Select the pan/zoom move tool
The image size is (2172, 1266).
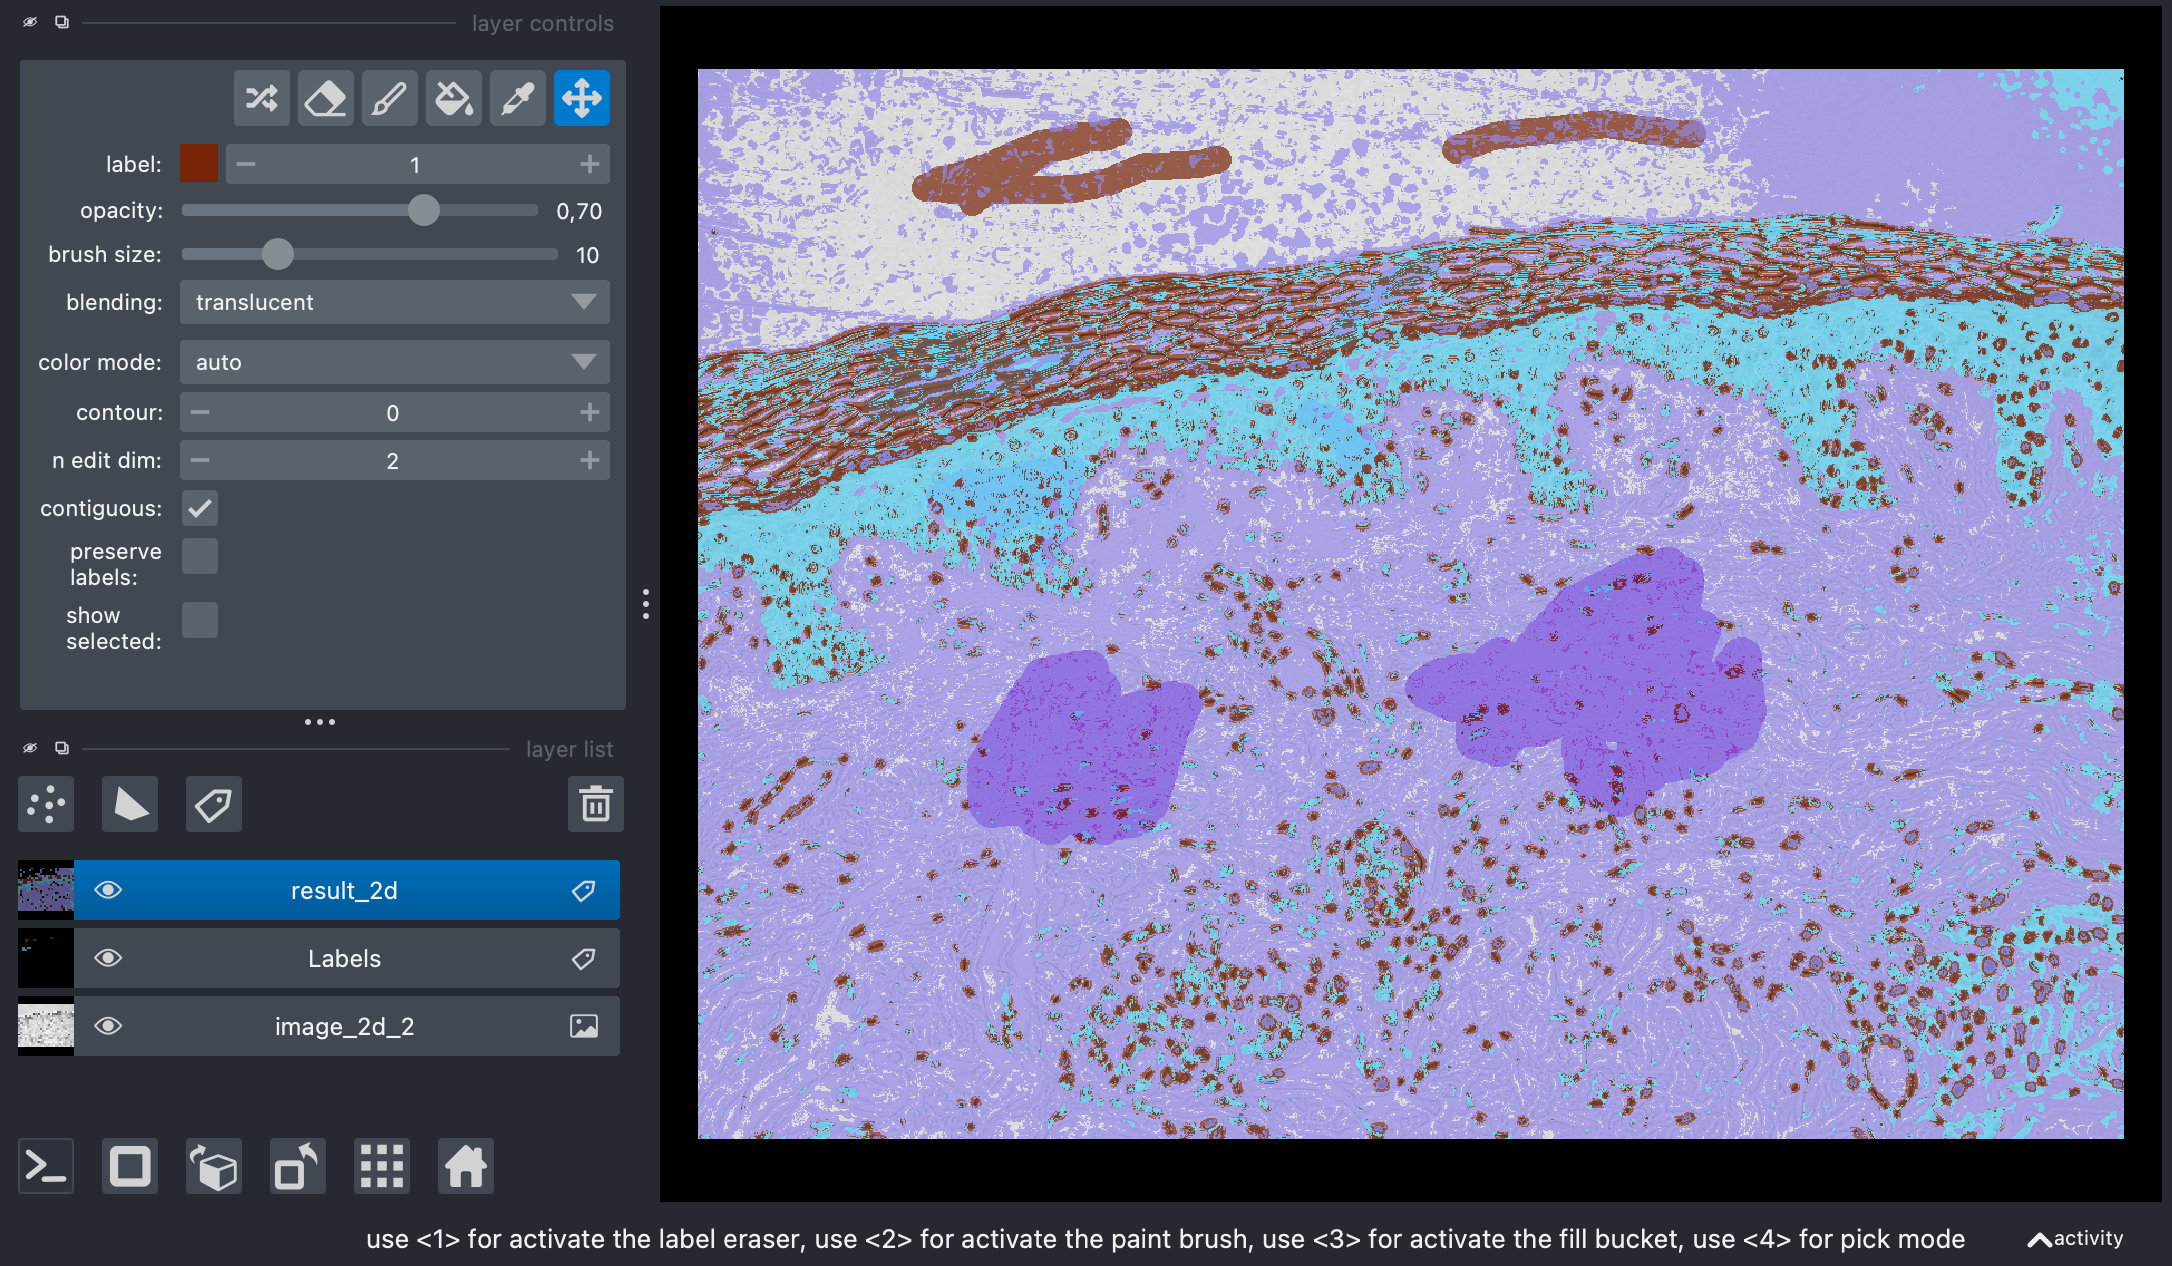(x=582, y=98)
